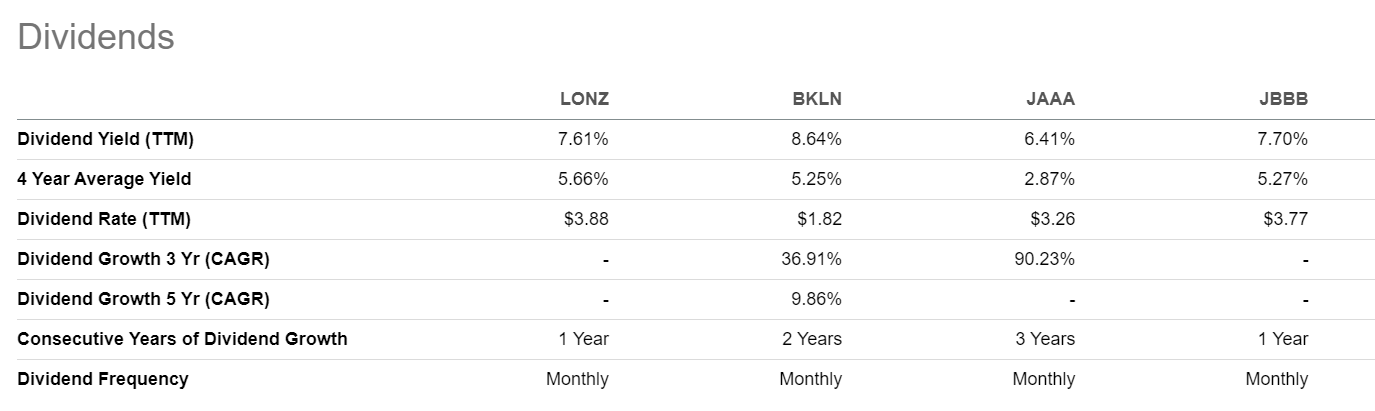Image resolution: width=1375 pixels, height=411 pixels.
Task: Select the Dividend Rate (TTM) row label
Action: (x=104, y=219)
